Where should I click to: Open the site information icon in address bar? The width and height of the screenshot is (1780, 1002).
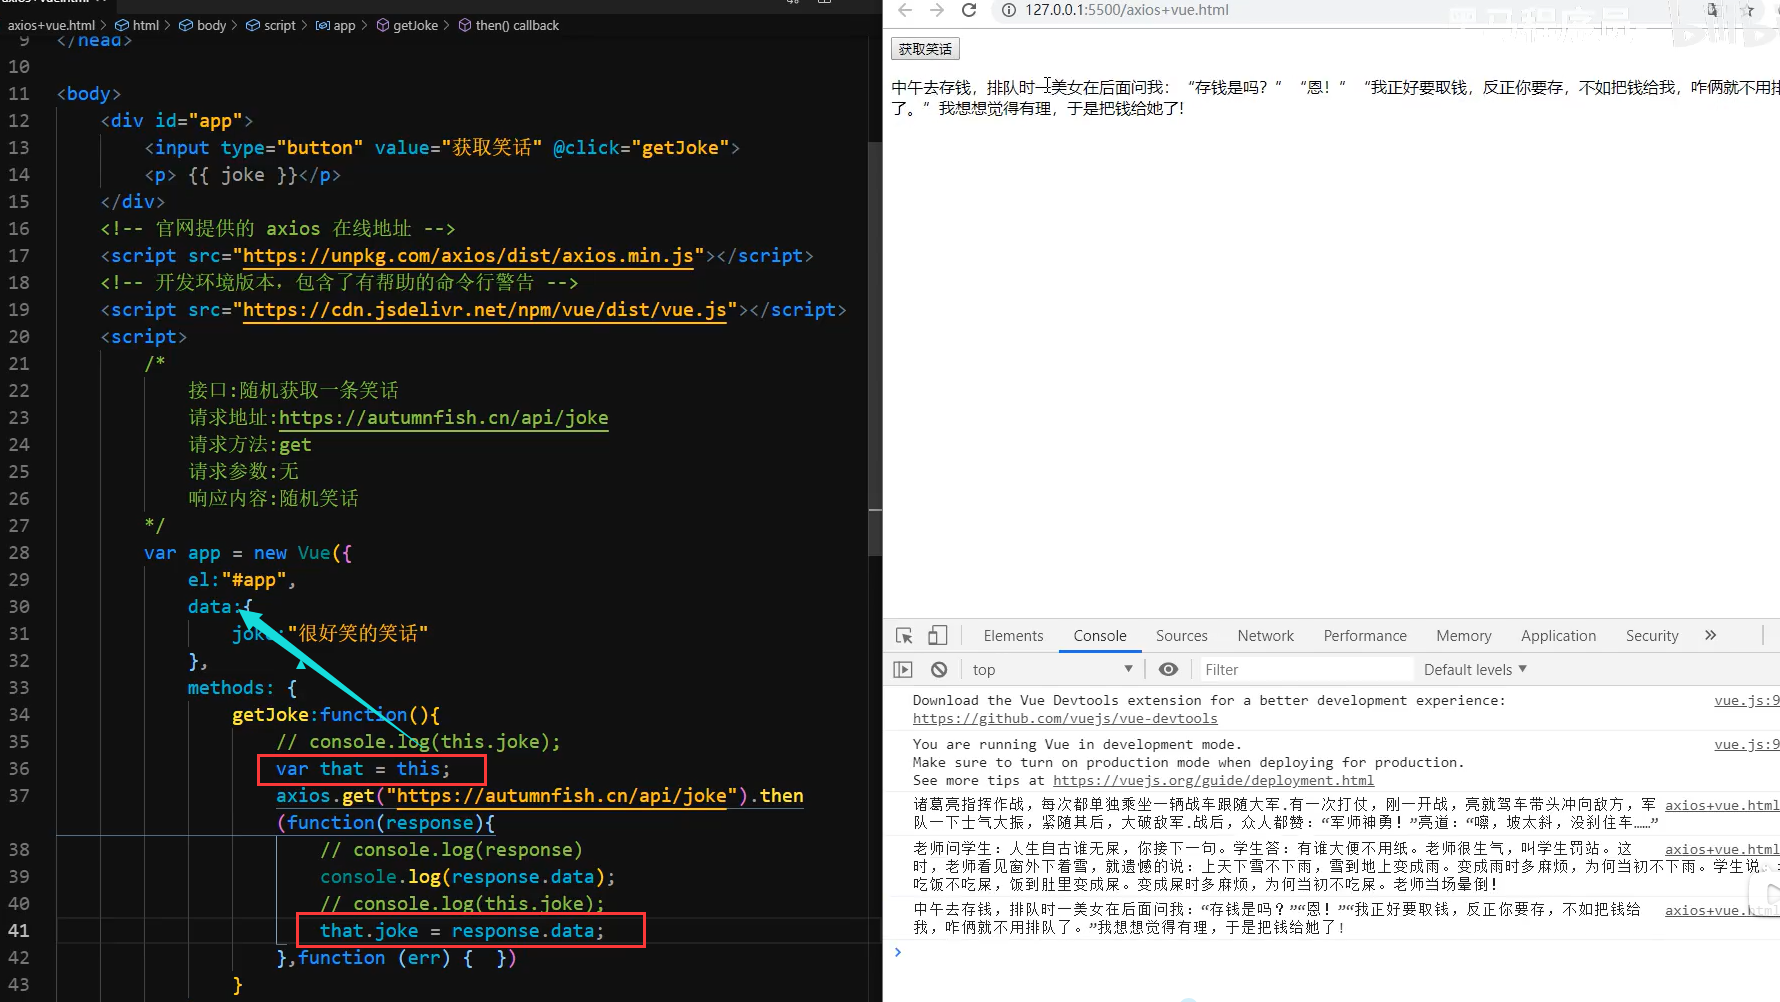point(1008,10)
